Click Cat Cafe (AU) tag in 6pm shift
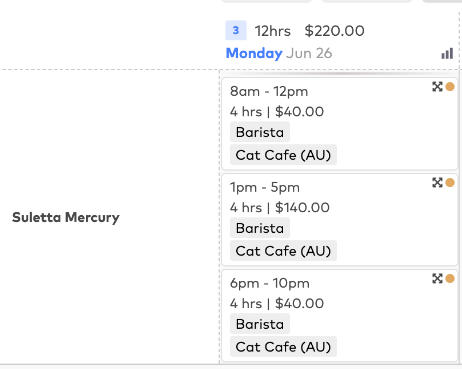This screenshot has height=369, width=462. 283,347
